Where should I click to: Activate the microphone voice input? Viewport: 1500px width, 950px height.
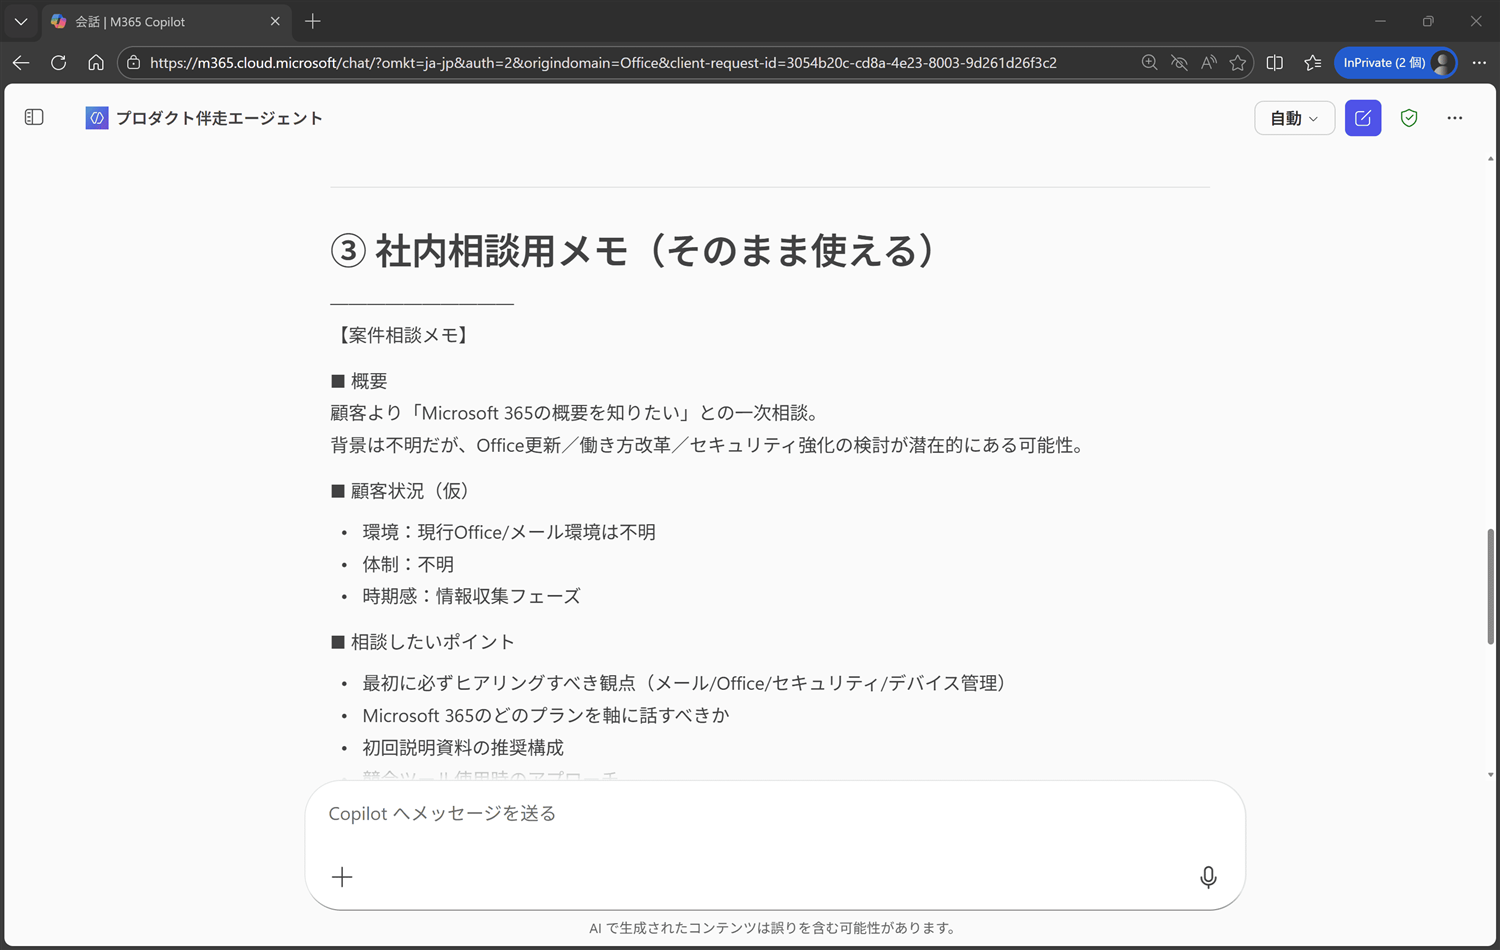[x=1208, y=877]
